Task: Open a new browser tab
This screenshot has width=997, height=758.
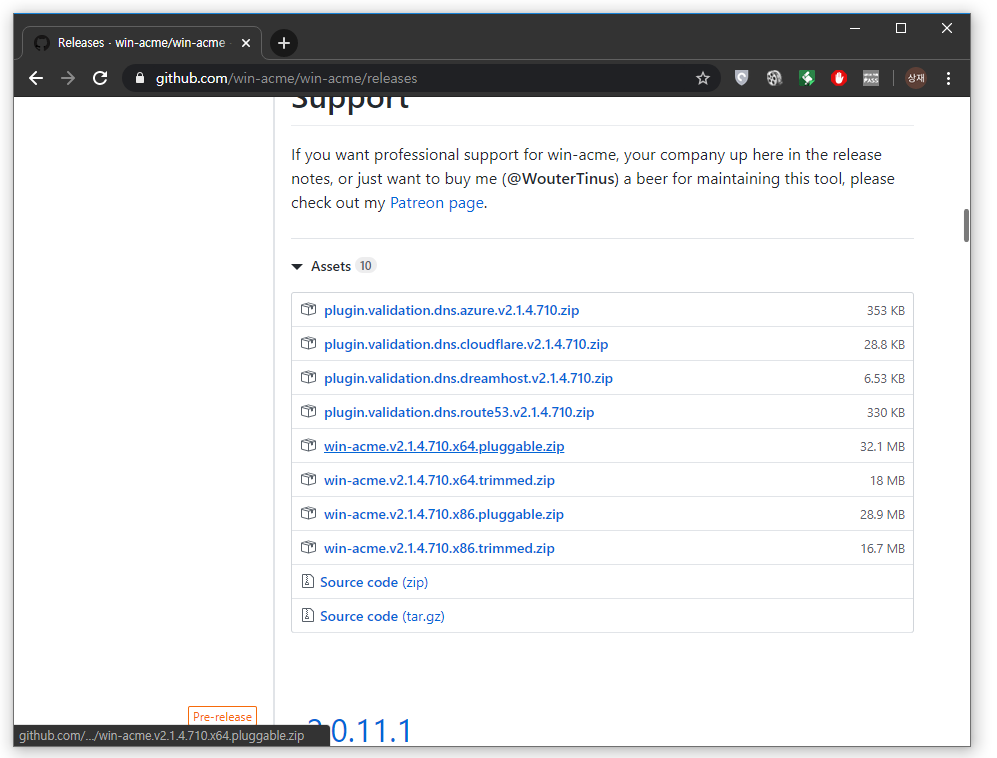Action: (x=284, y=43)
